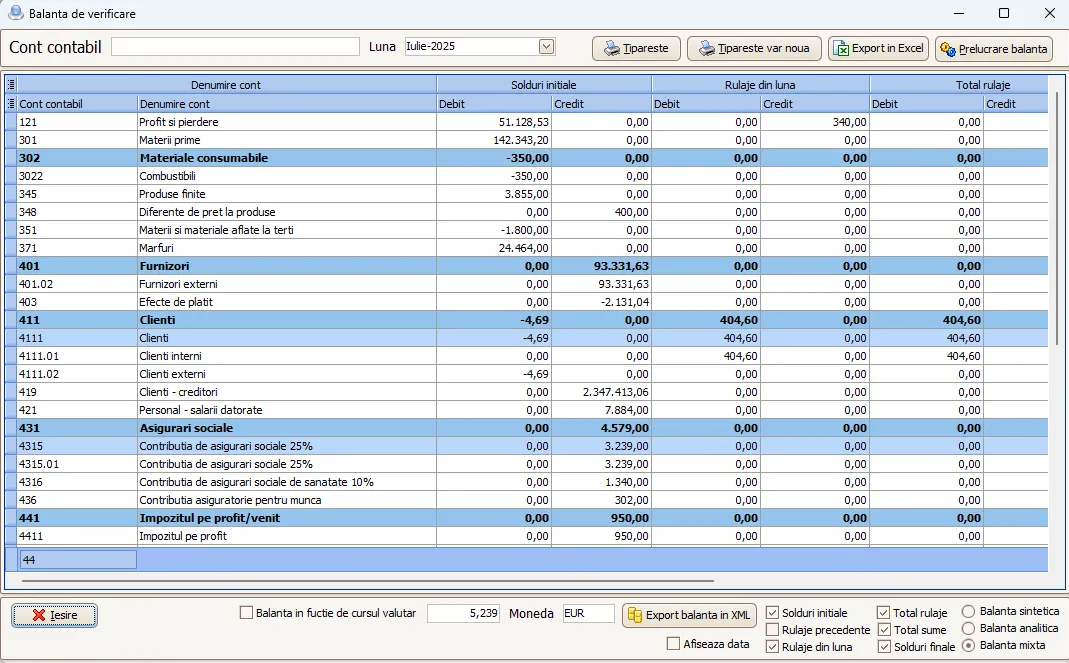Click the value 51.128,53
The image size is (1069, 663).
pos(524,122)
